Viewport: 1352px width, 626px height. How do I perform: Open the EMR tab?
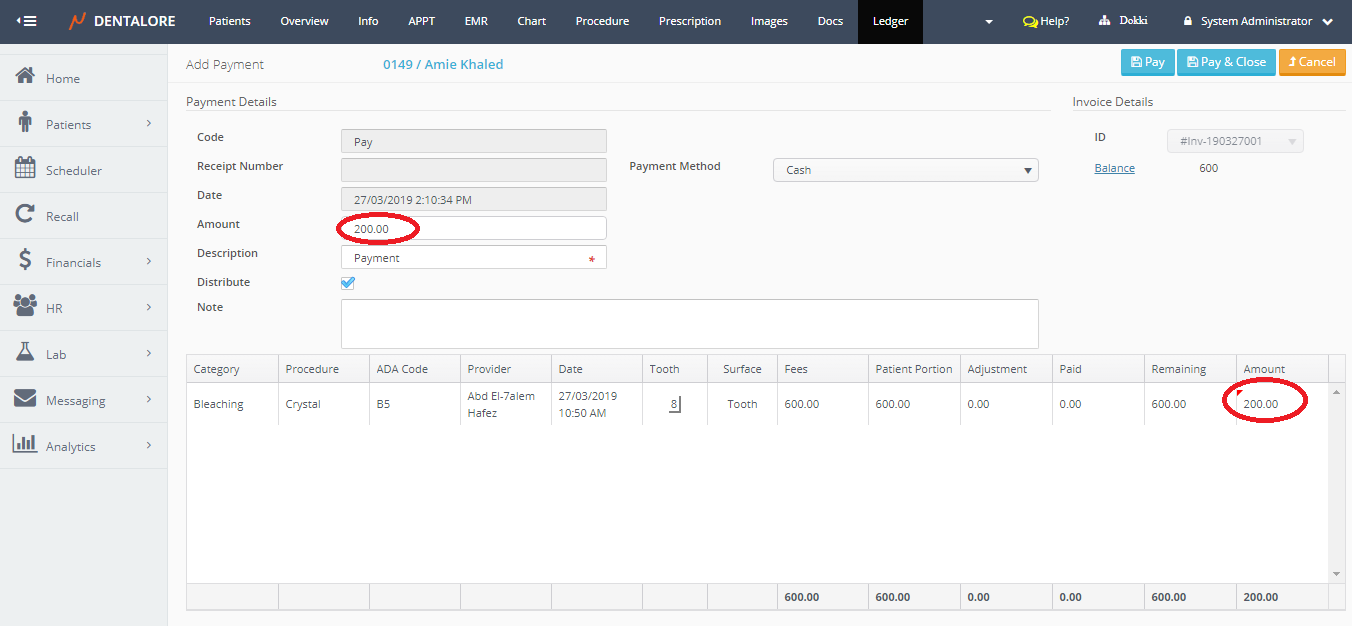click(476, 21)
